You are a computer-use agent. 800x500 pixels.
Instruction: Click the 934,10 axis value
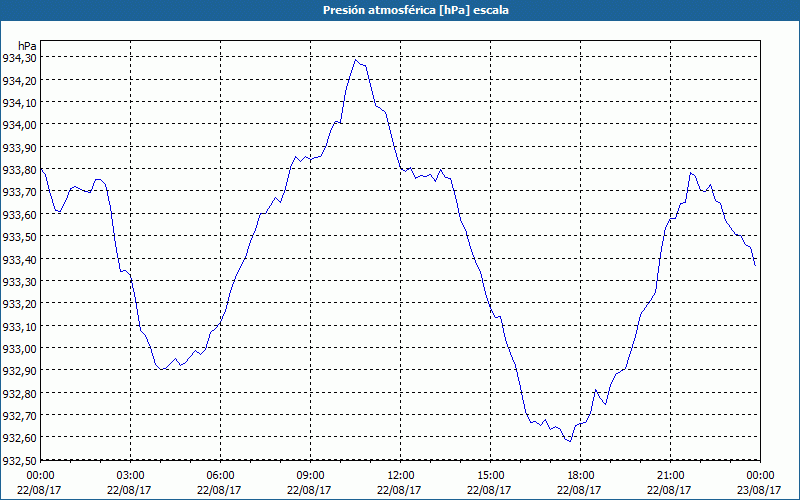[20, 103]
